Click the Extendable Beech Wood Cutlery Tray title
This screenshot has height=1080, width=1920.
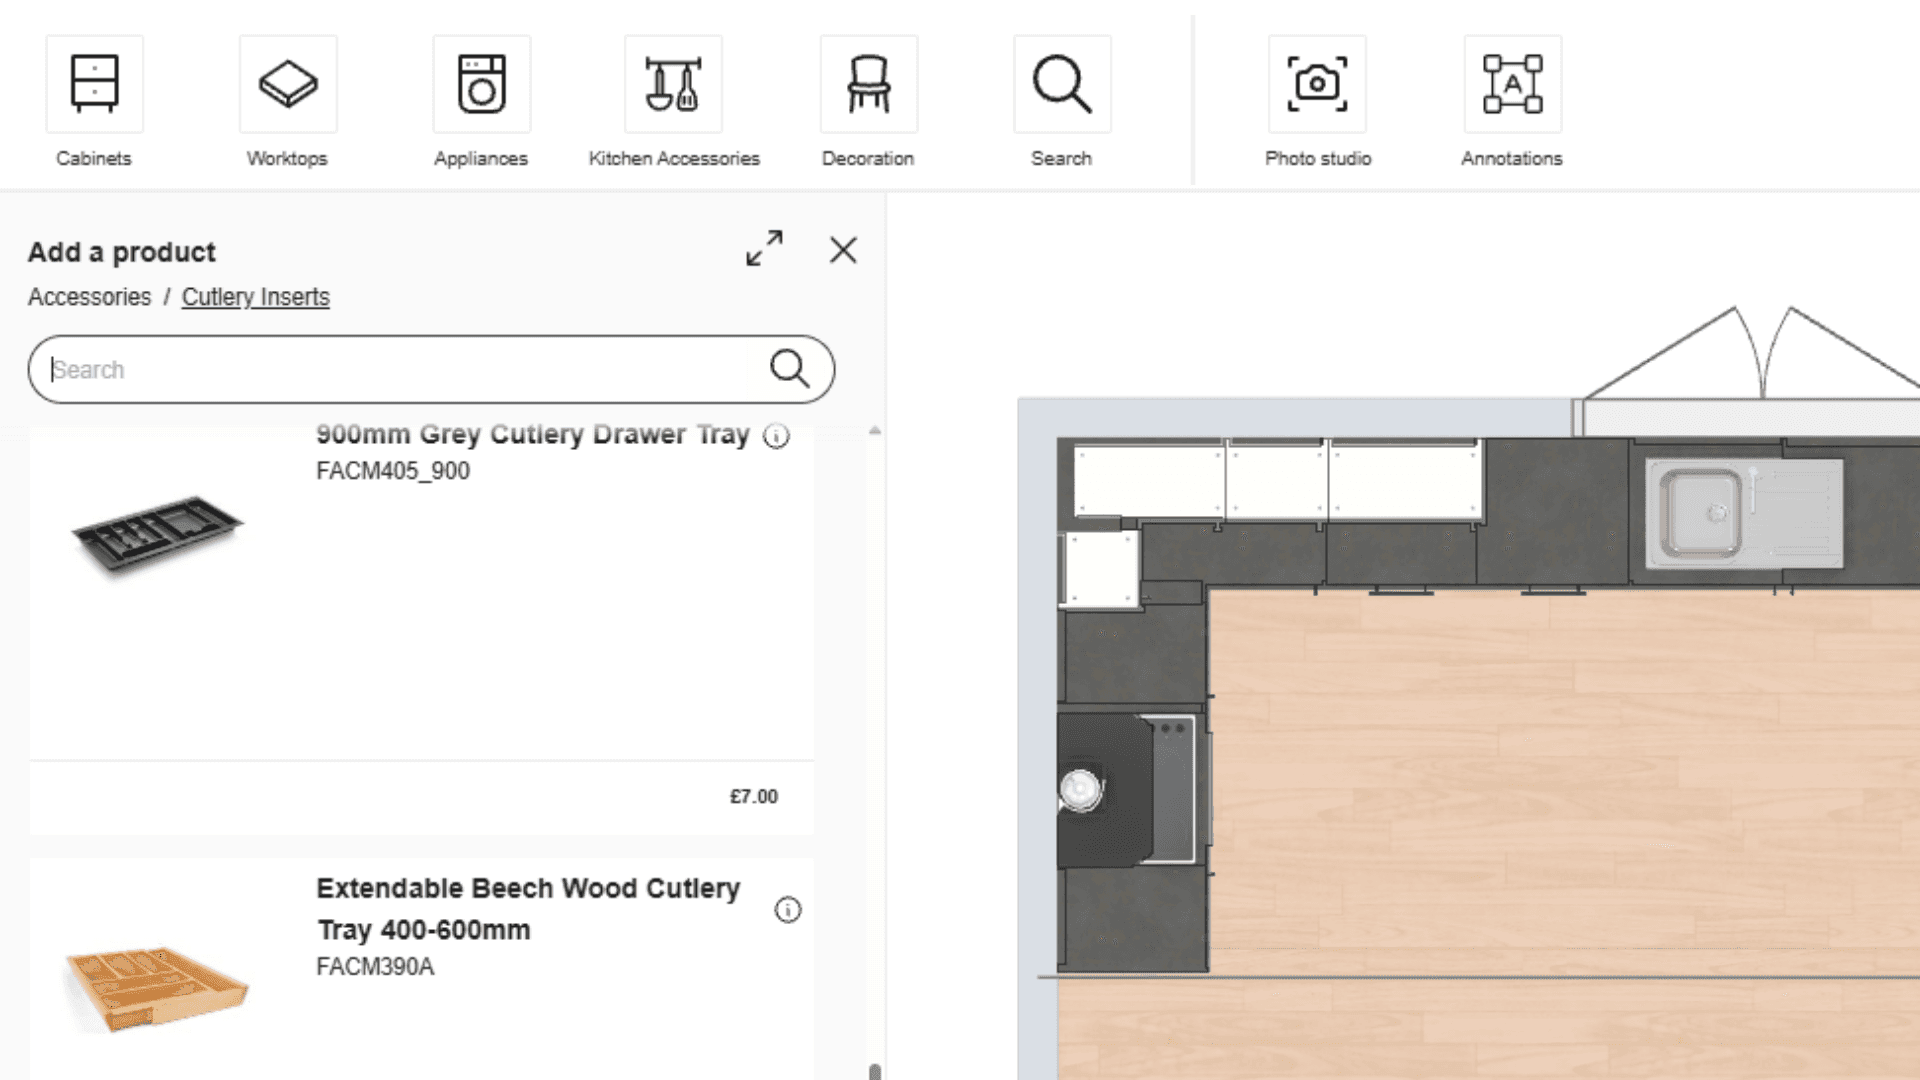[529, 909]
